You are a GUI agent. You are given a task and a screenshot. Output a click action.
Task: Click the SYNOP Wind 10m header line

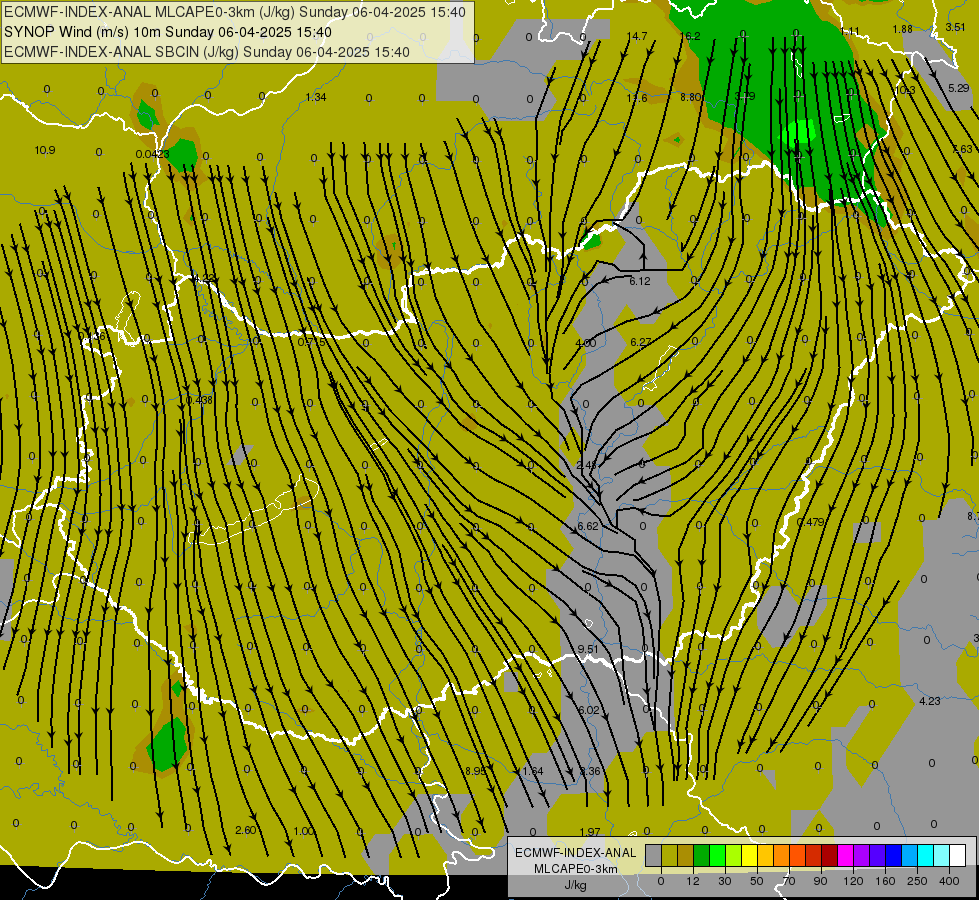(167, 32)
